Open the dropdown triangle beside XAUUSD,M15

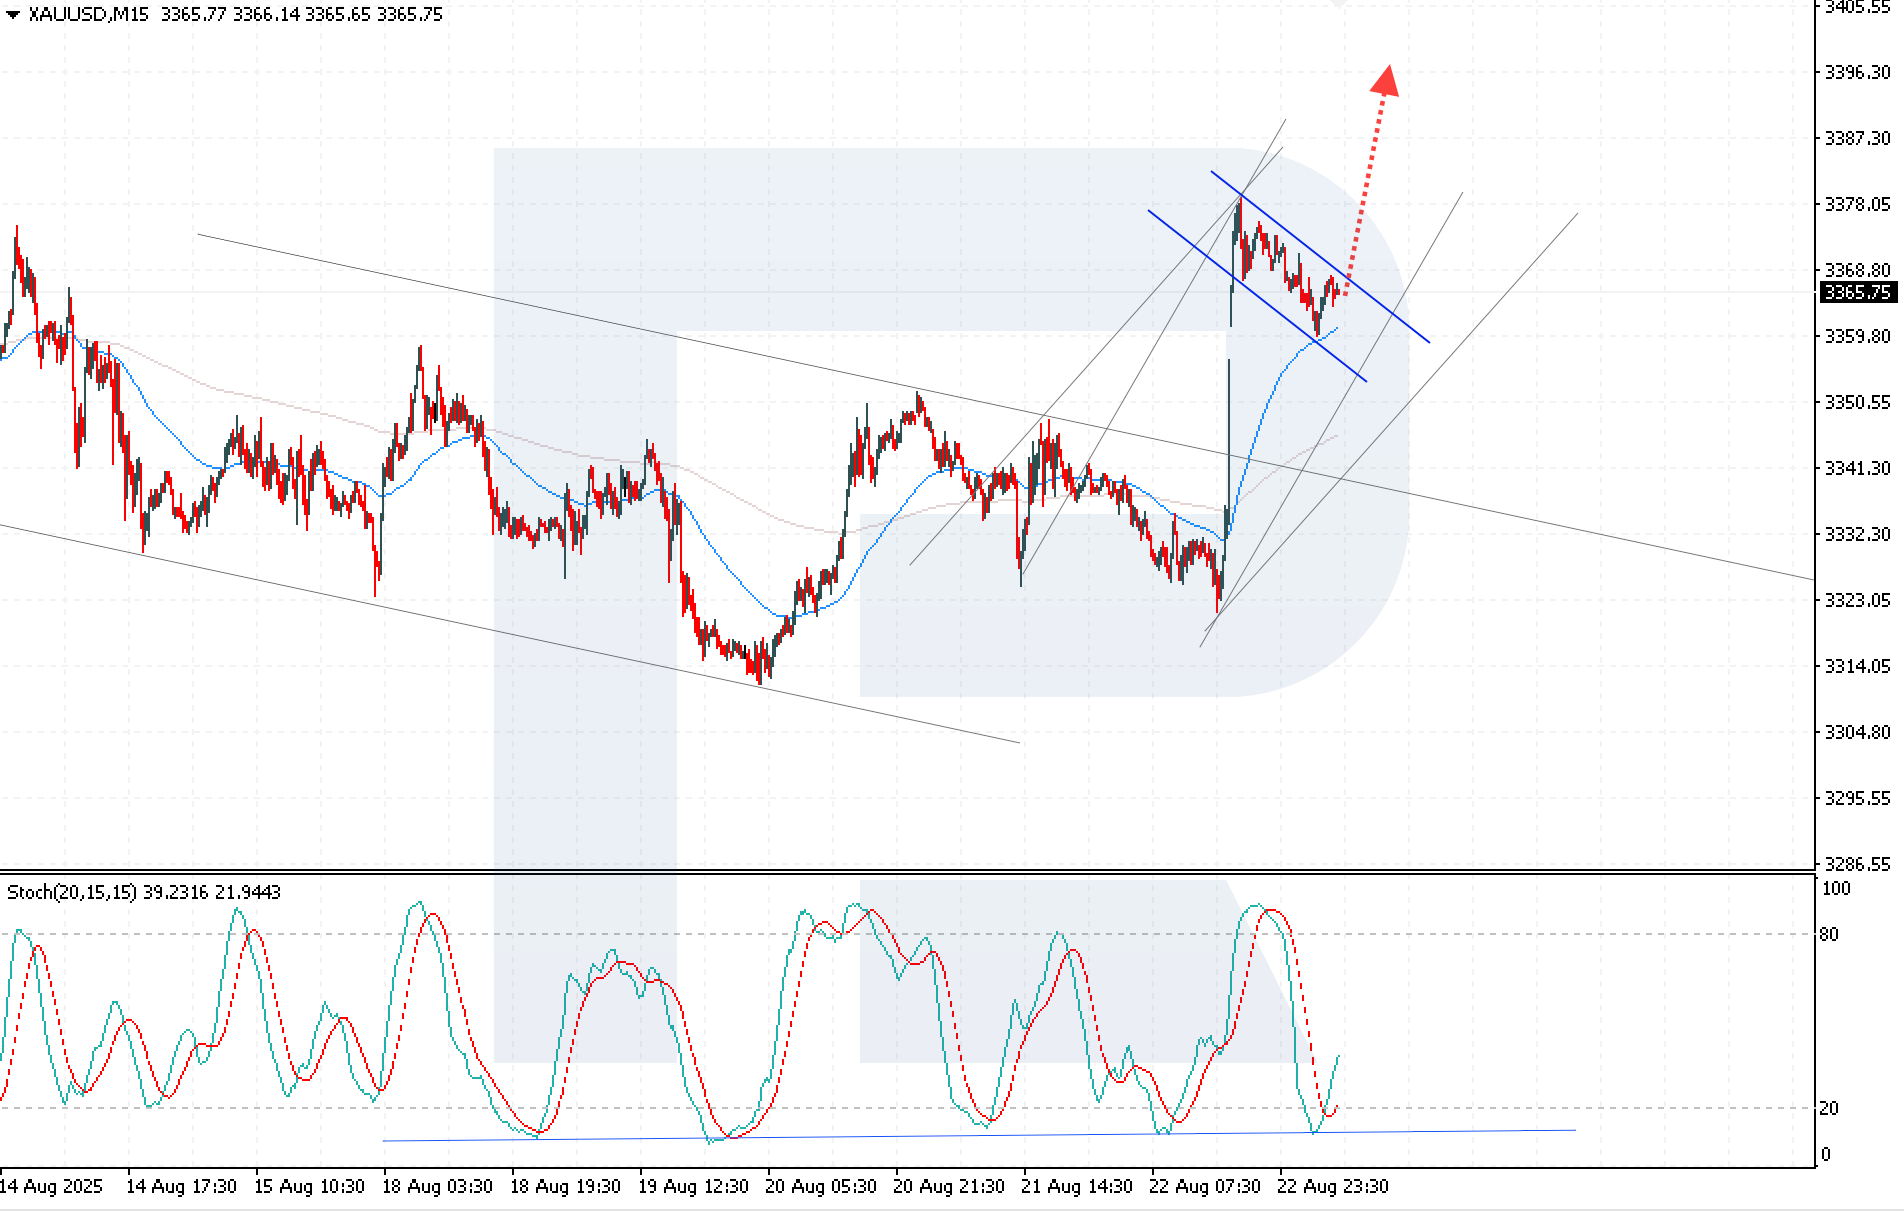pos(13,15)
